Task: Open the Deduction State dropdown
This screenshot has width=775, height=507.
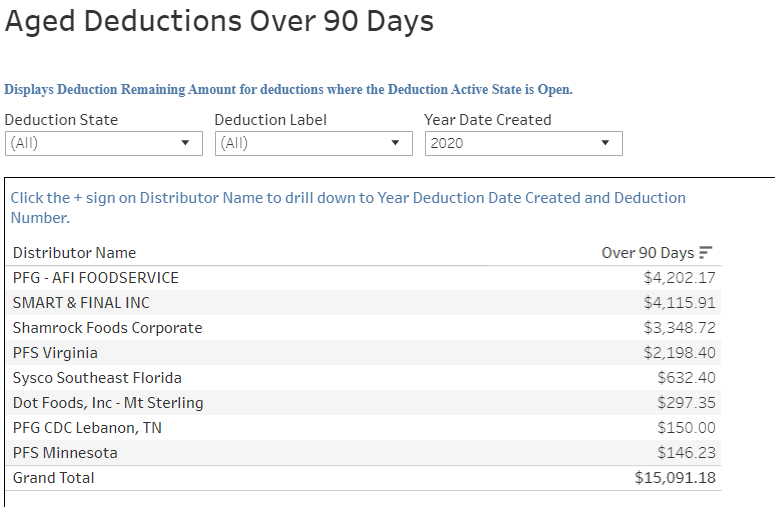Action: 104,143
